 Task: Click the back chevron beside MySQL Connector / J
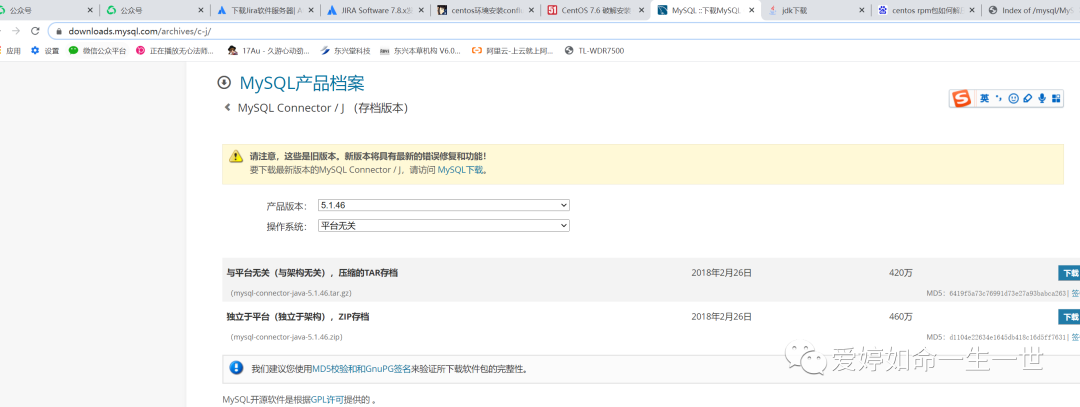click(x=227, y=108)
